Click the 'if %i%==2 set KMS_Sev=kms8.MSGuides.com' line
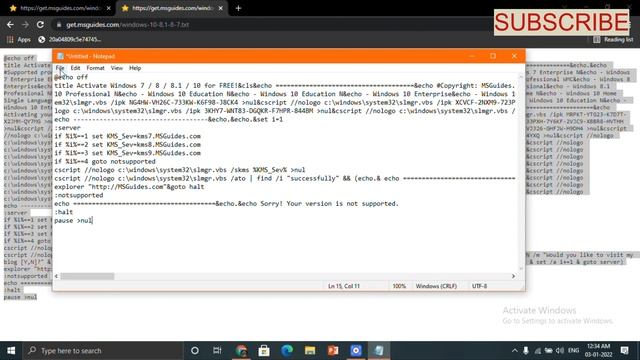Screen dimensions: 640x360 [127, 144]
